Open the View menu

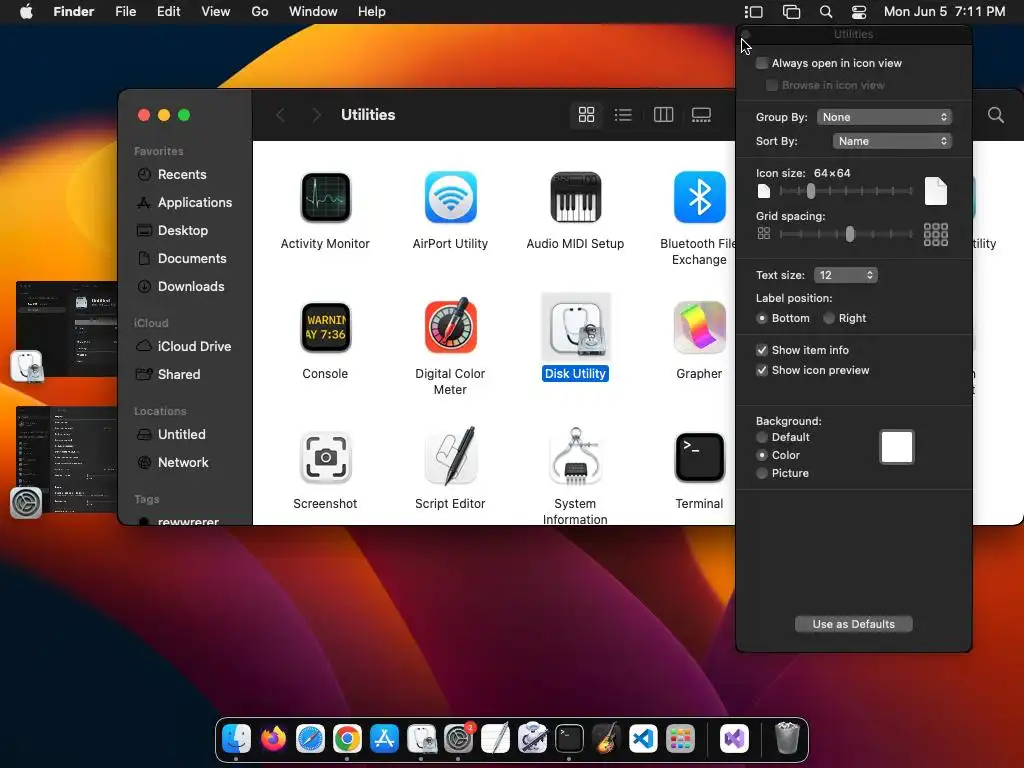click(216, 12)
